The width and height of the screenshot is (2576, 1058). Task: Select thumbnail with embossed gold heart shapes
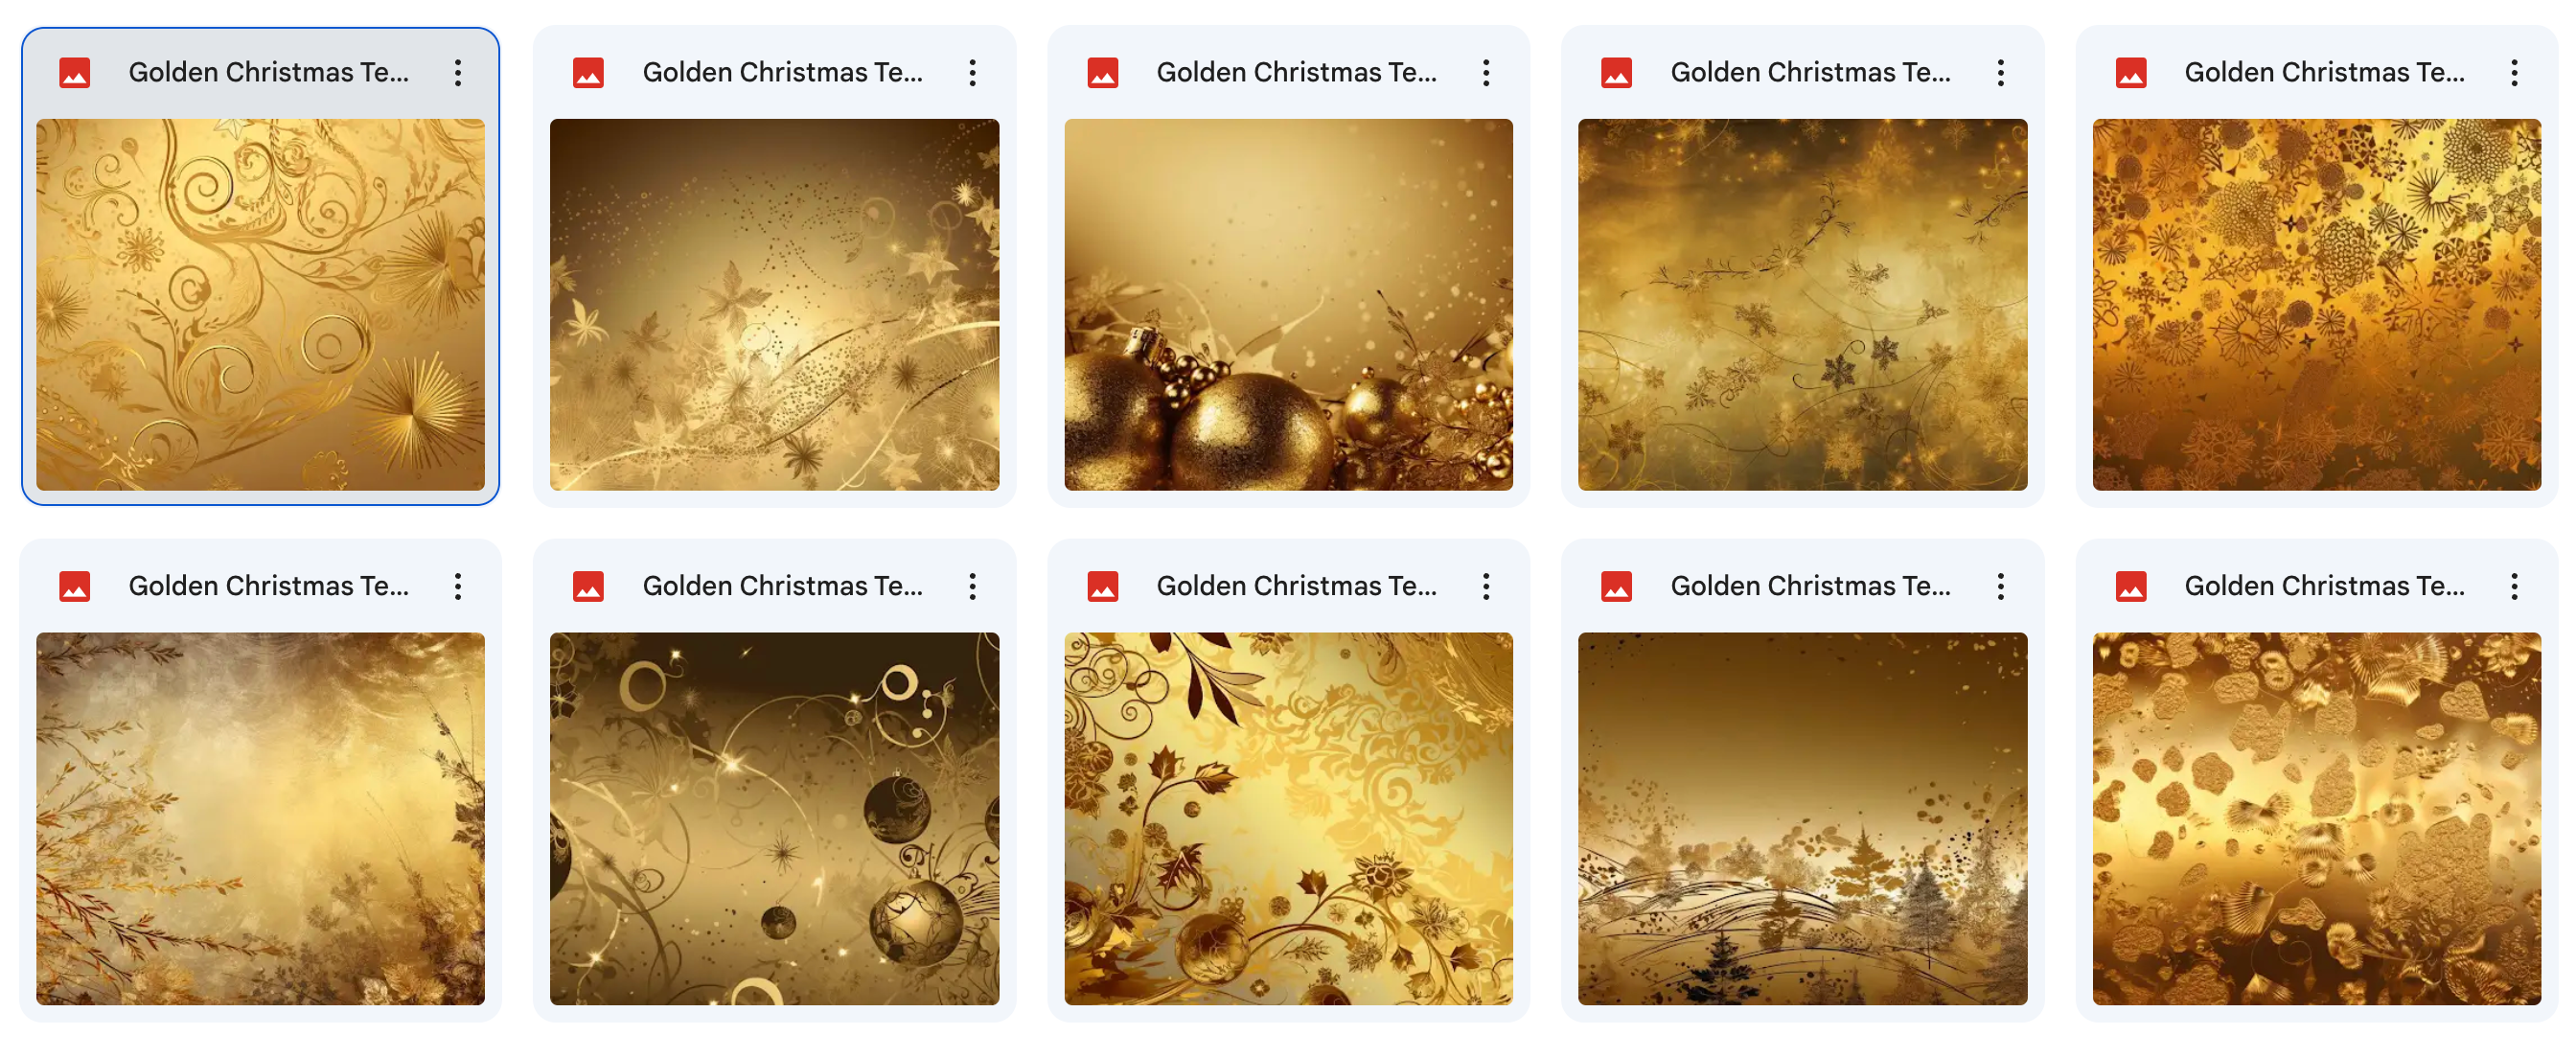[x=2316, y=818]
